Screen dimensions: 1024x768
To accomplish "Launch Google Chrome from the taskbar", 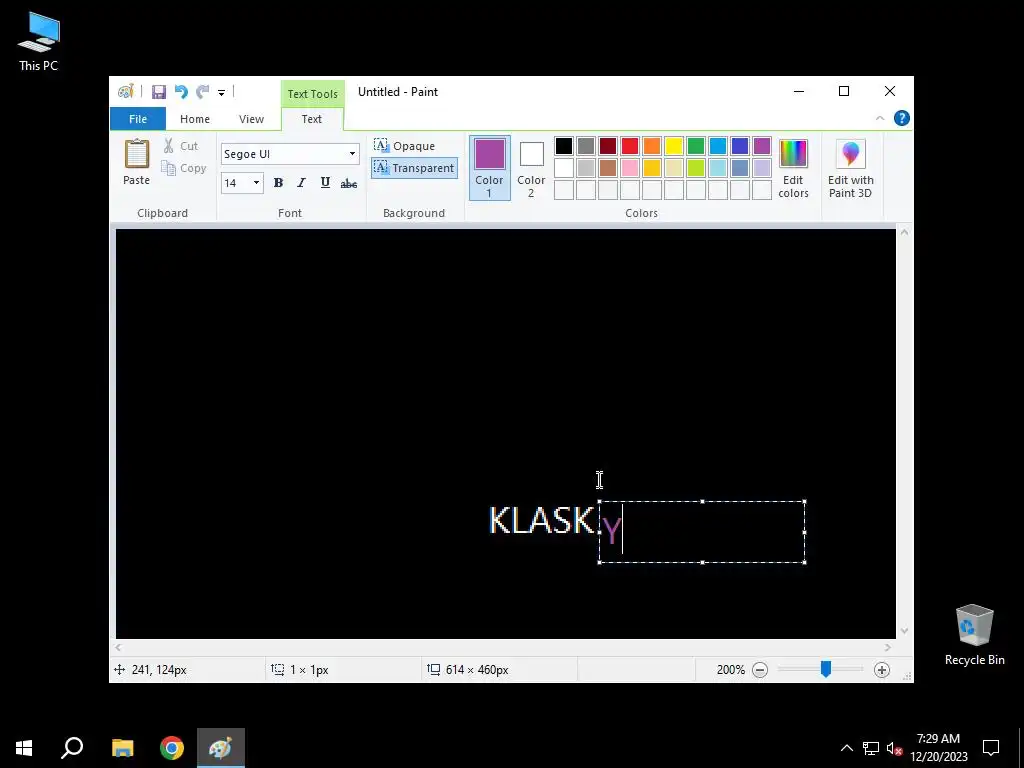I will pyautogui.click(x=172, y=748).
